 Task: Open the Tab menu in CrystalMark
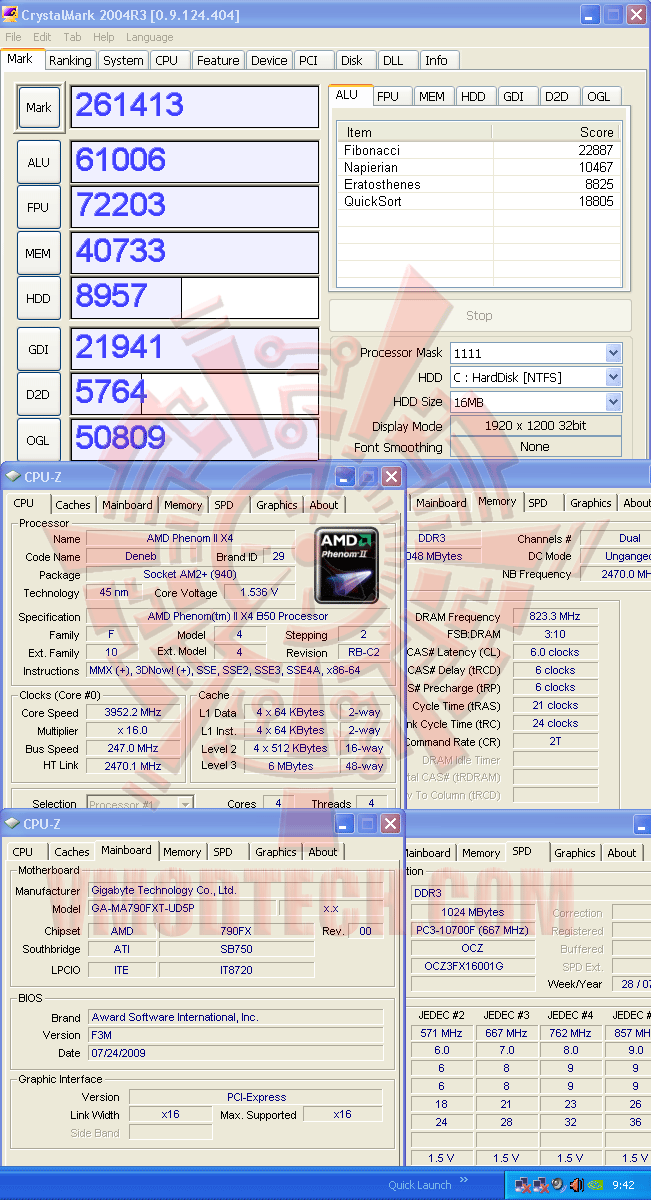pyautogui.click(x=73, y=37)
